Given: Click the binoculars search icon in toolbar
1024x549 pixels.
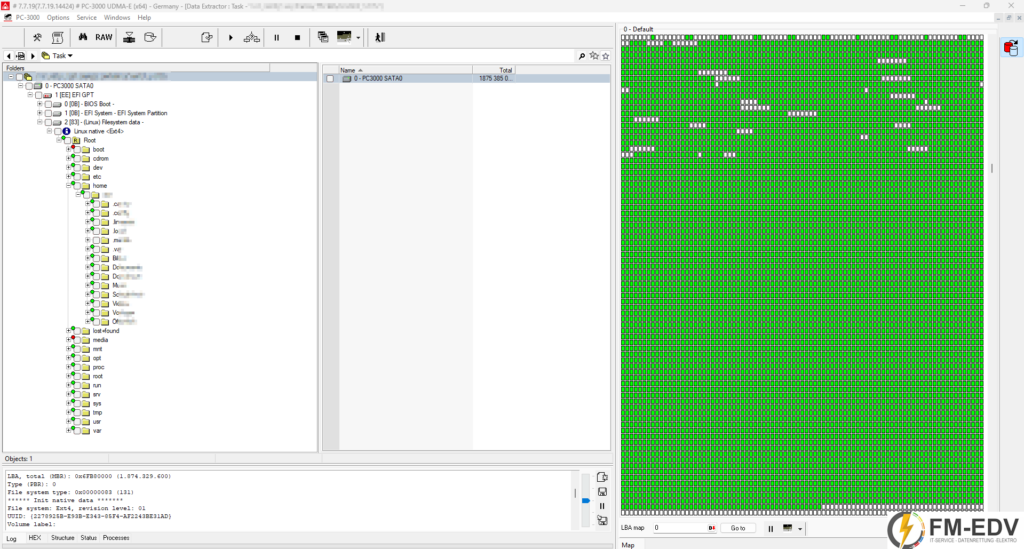Looking at the screenshot, I should pos(83,37).
